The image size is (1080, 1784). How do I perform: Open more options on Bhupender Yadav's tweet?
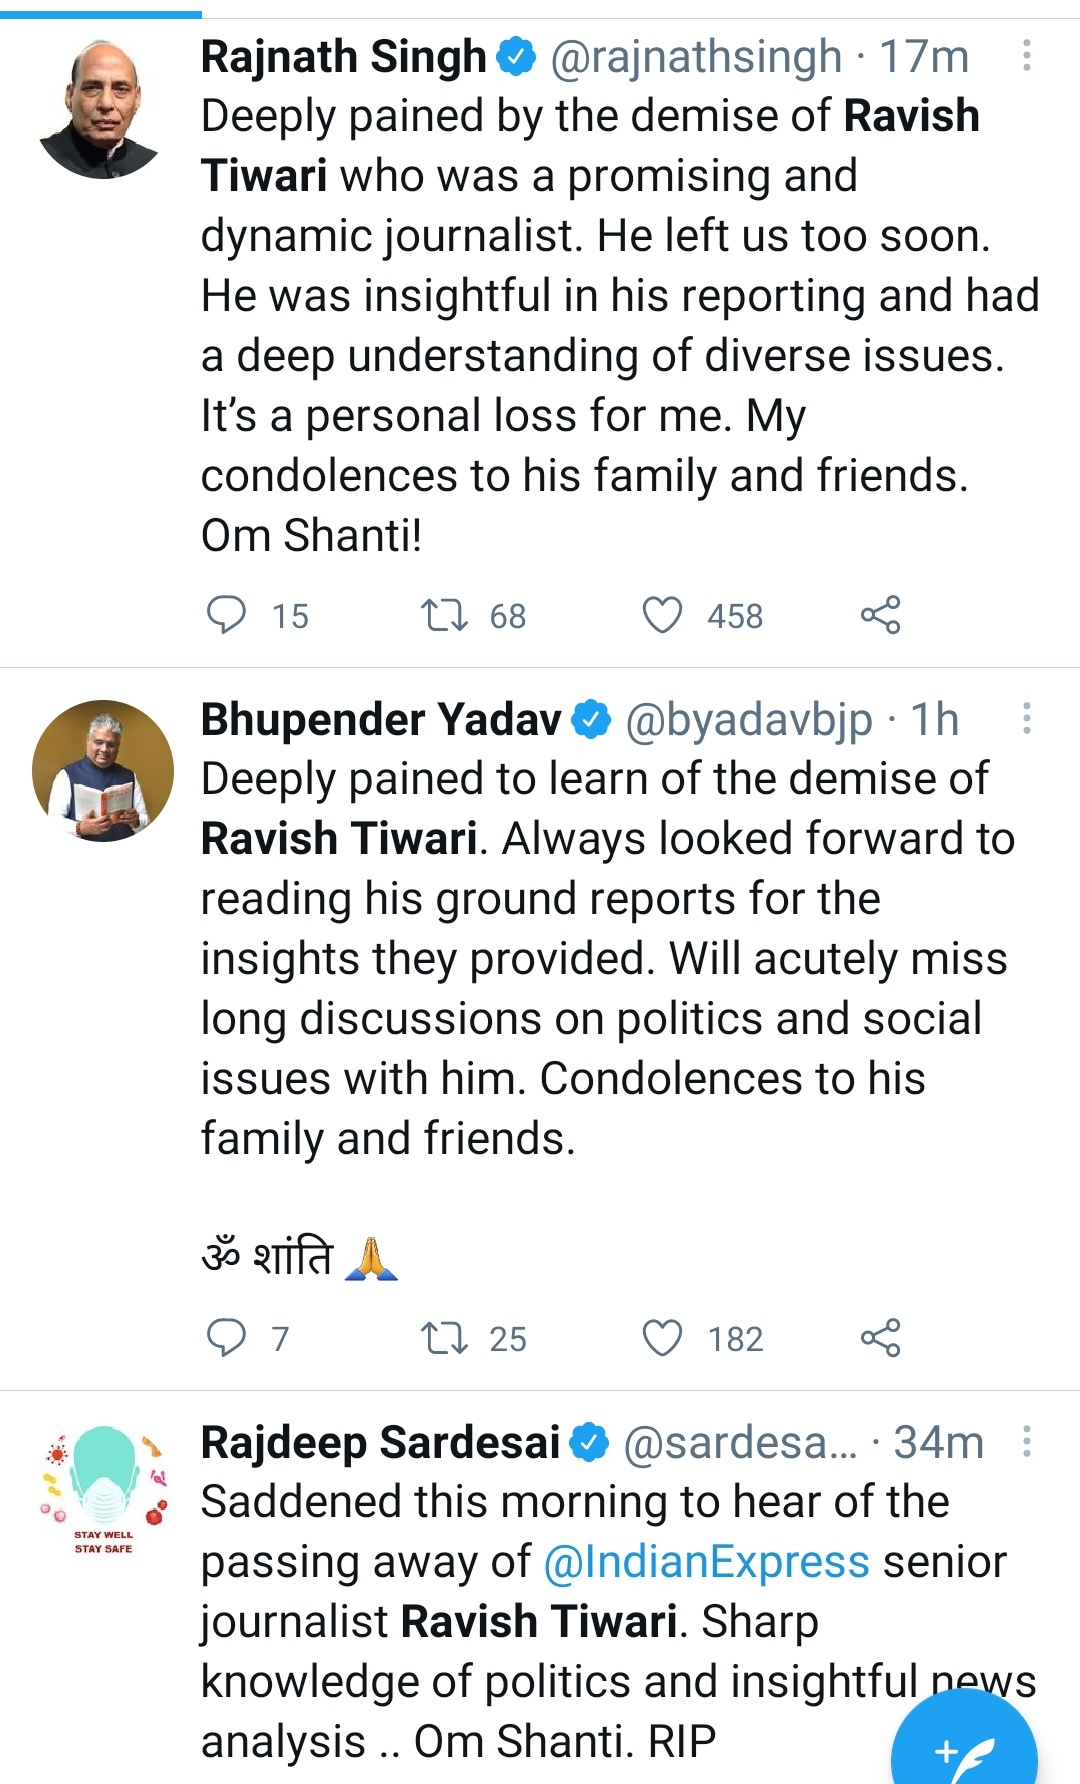click(1026, 719)
